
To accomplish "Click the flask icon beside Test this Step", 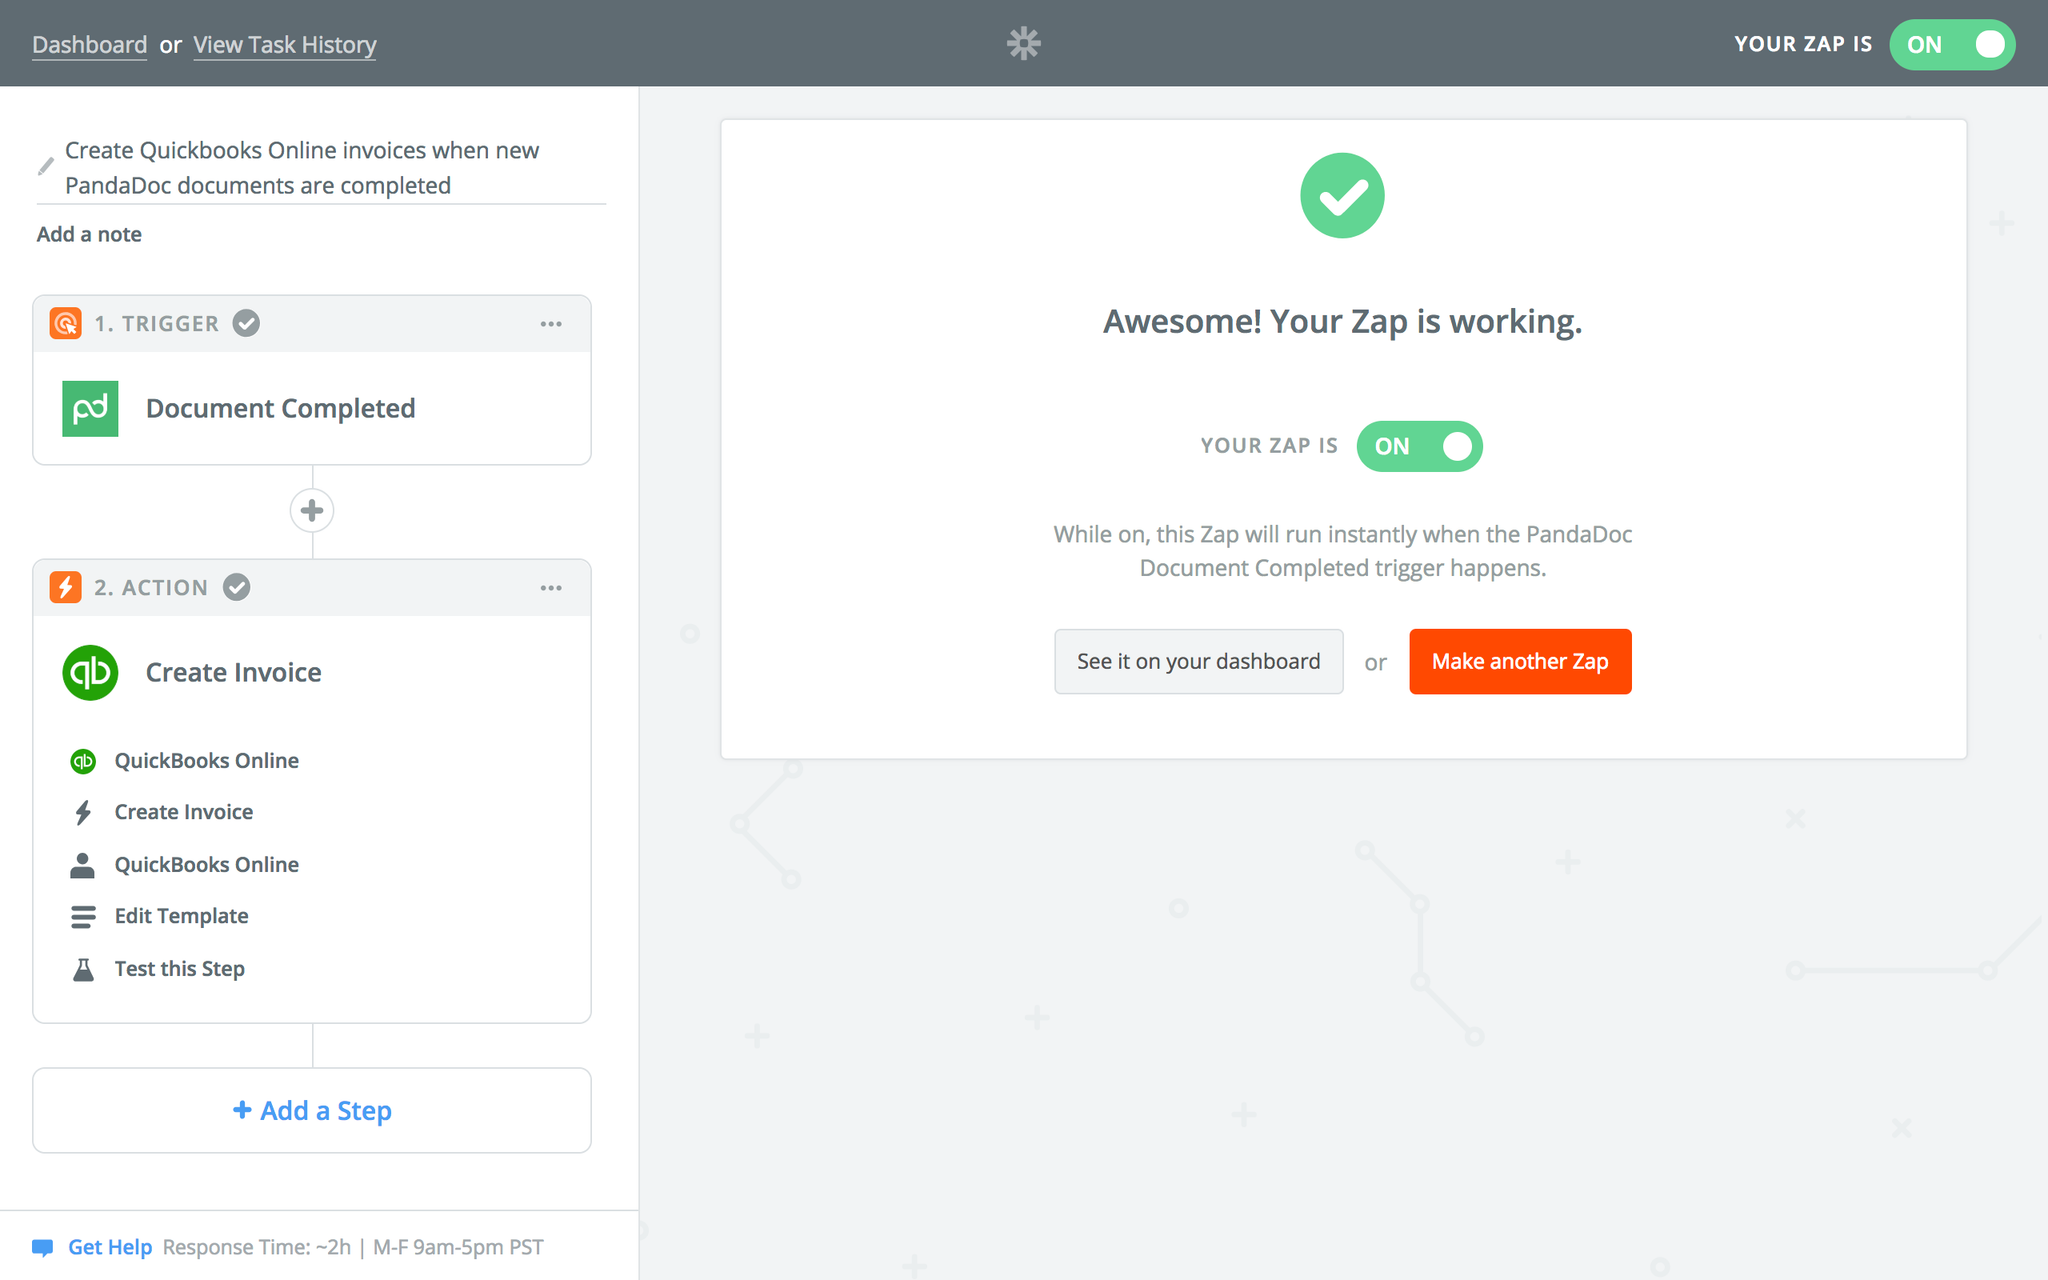I will (83, 969).
